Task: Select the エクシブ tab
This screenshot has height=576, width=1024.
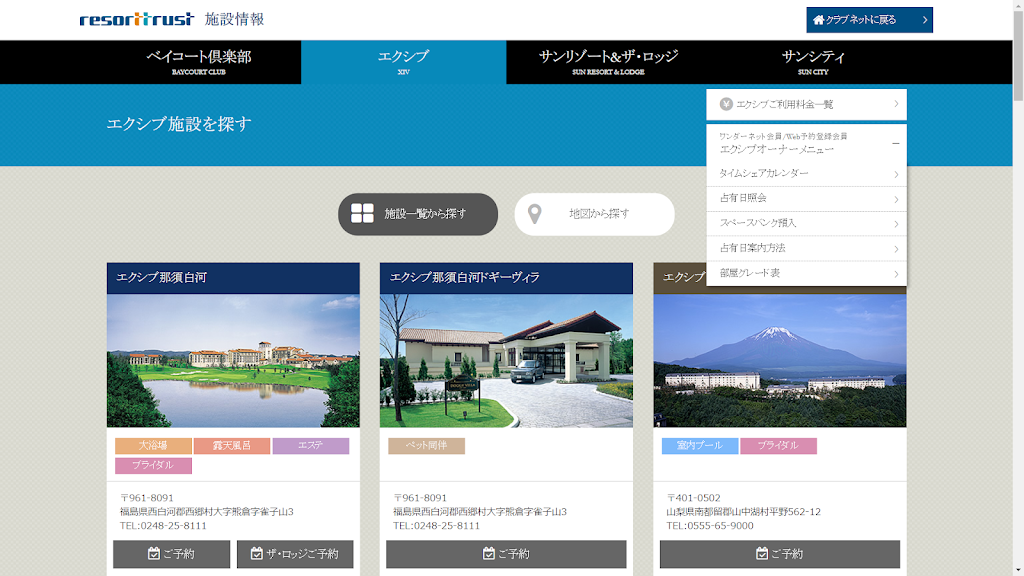Action: pyautogui.click(x=404, y=62)
